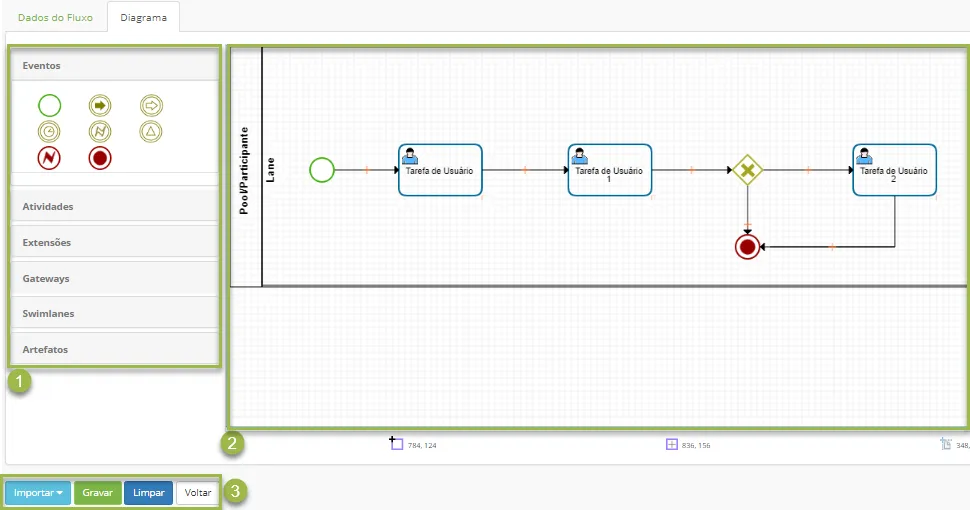Screen dimensions: 970x510
Task: Select the Tarefa de Usuário 1 task box
Action: point(610,170)
